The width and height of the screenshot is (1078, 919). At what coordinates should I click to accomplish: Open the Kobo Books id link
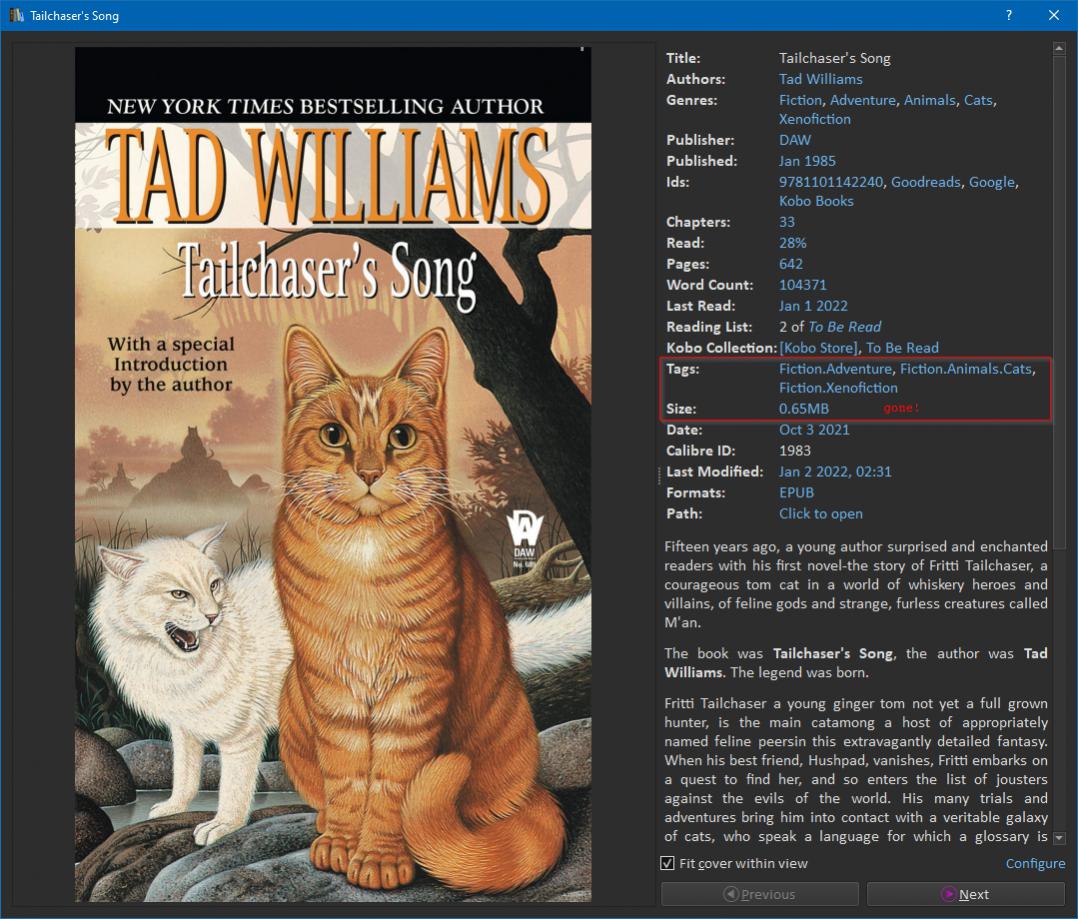click(816, 201)
